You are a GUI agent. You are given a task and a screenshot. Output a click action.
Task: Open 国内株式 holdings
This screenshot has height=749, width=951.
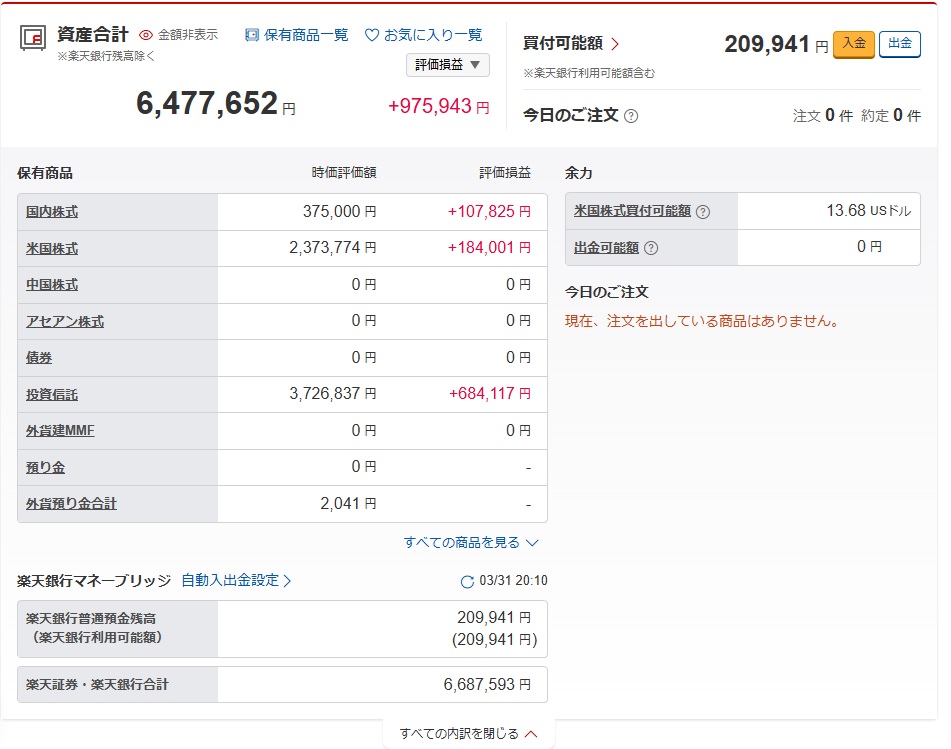52,212
